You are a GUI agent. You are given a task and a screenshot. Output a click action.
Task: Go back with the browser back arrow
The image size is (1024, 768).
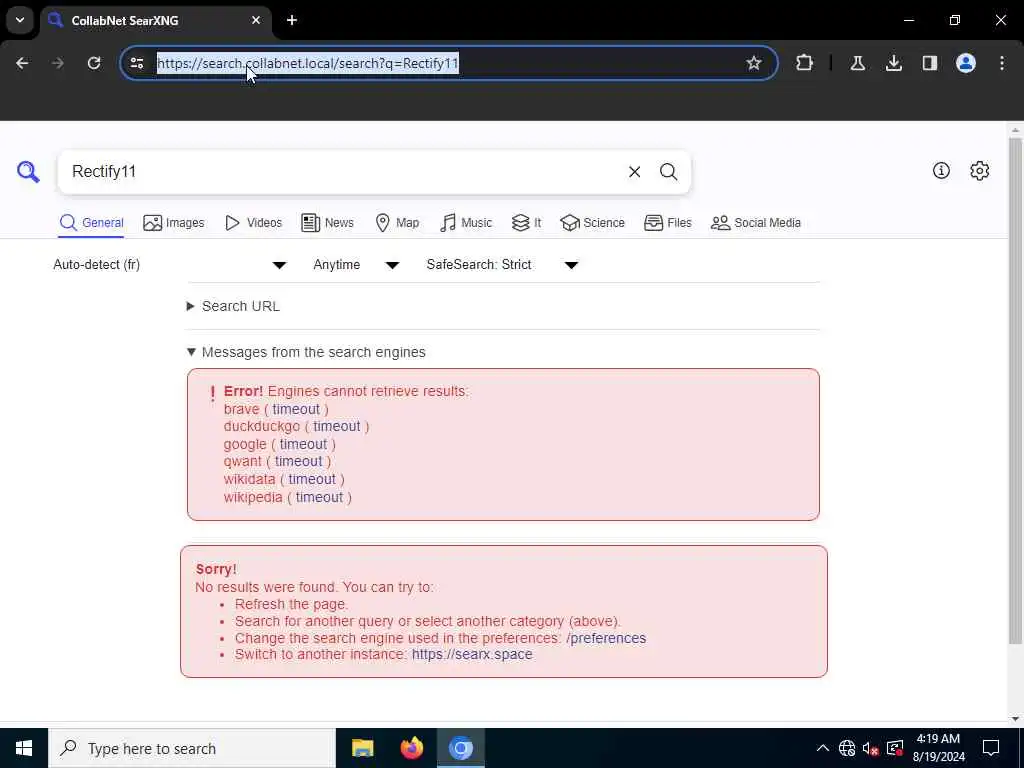click(22, 63)
